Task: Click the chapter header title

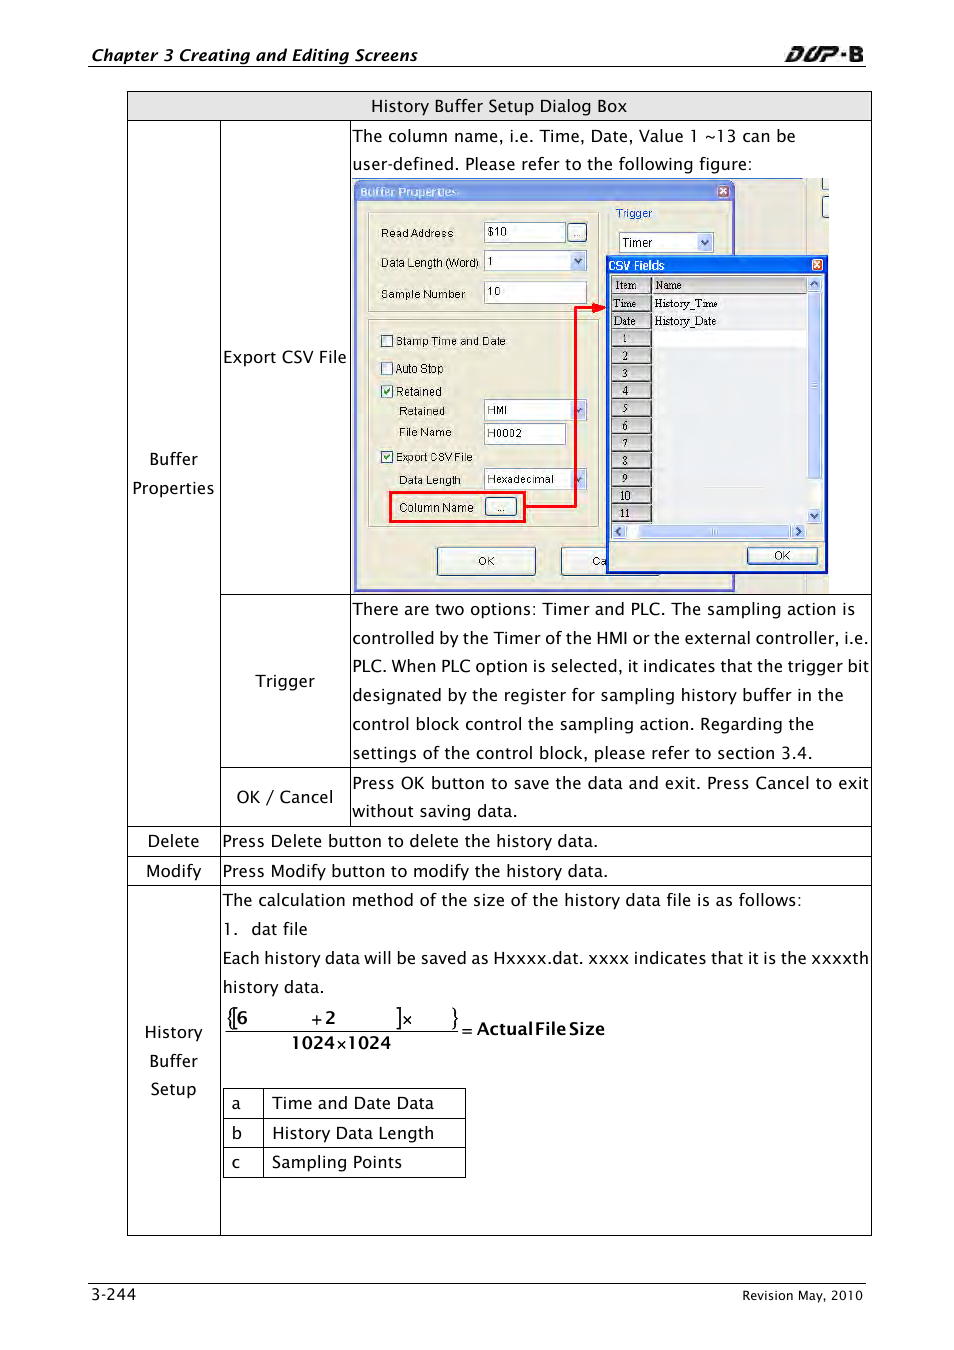Action: click(255, 55)
